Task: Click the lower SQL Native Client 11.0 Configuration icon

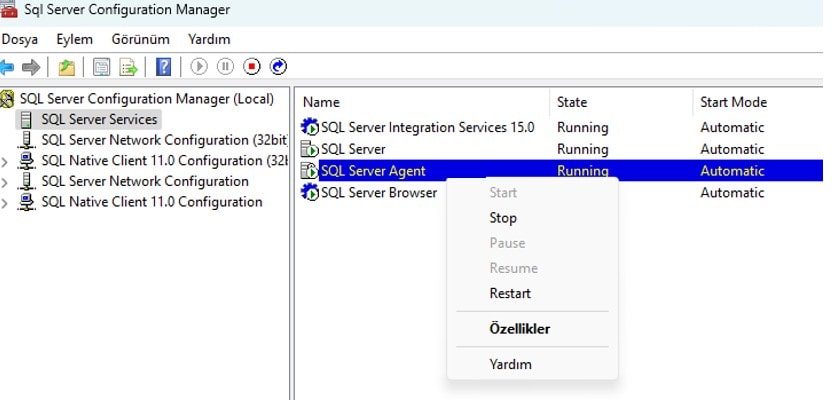Action: [x=26, y=202]
